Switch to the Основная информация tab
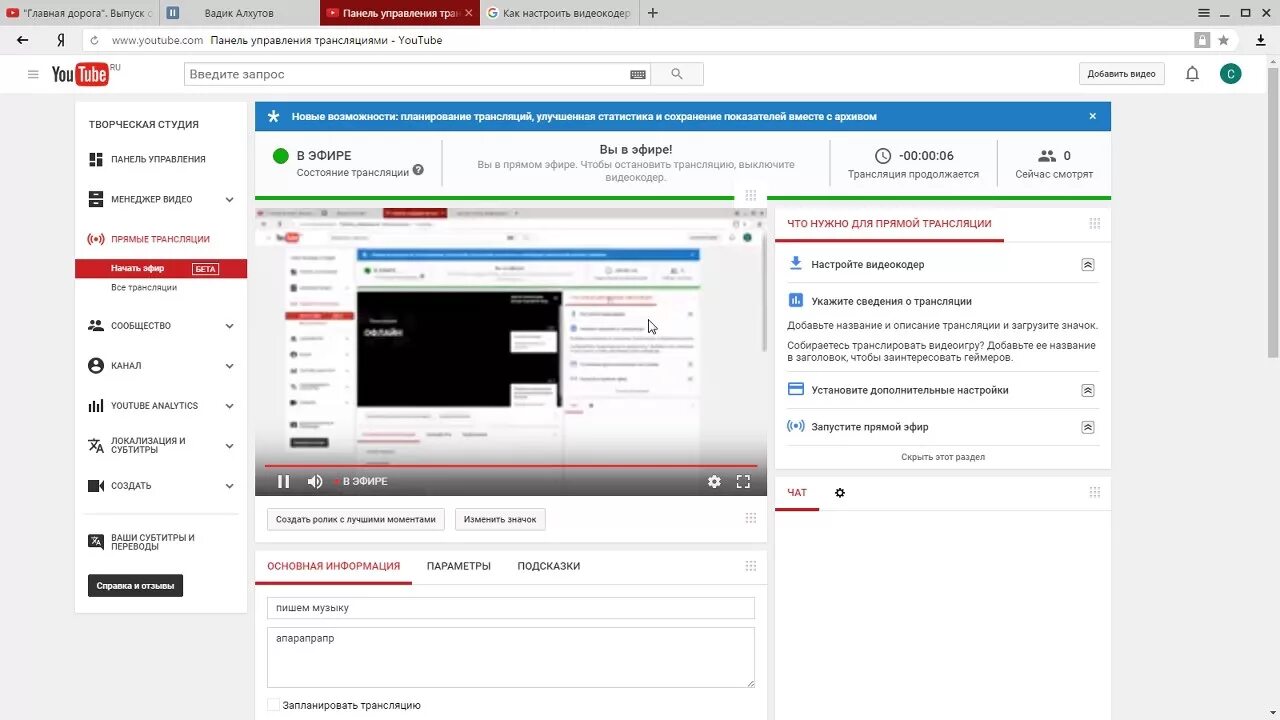The height and width of the screenshot is (720, 1280). [x=333, y=566]
